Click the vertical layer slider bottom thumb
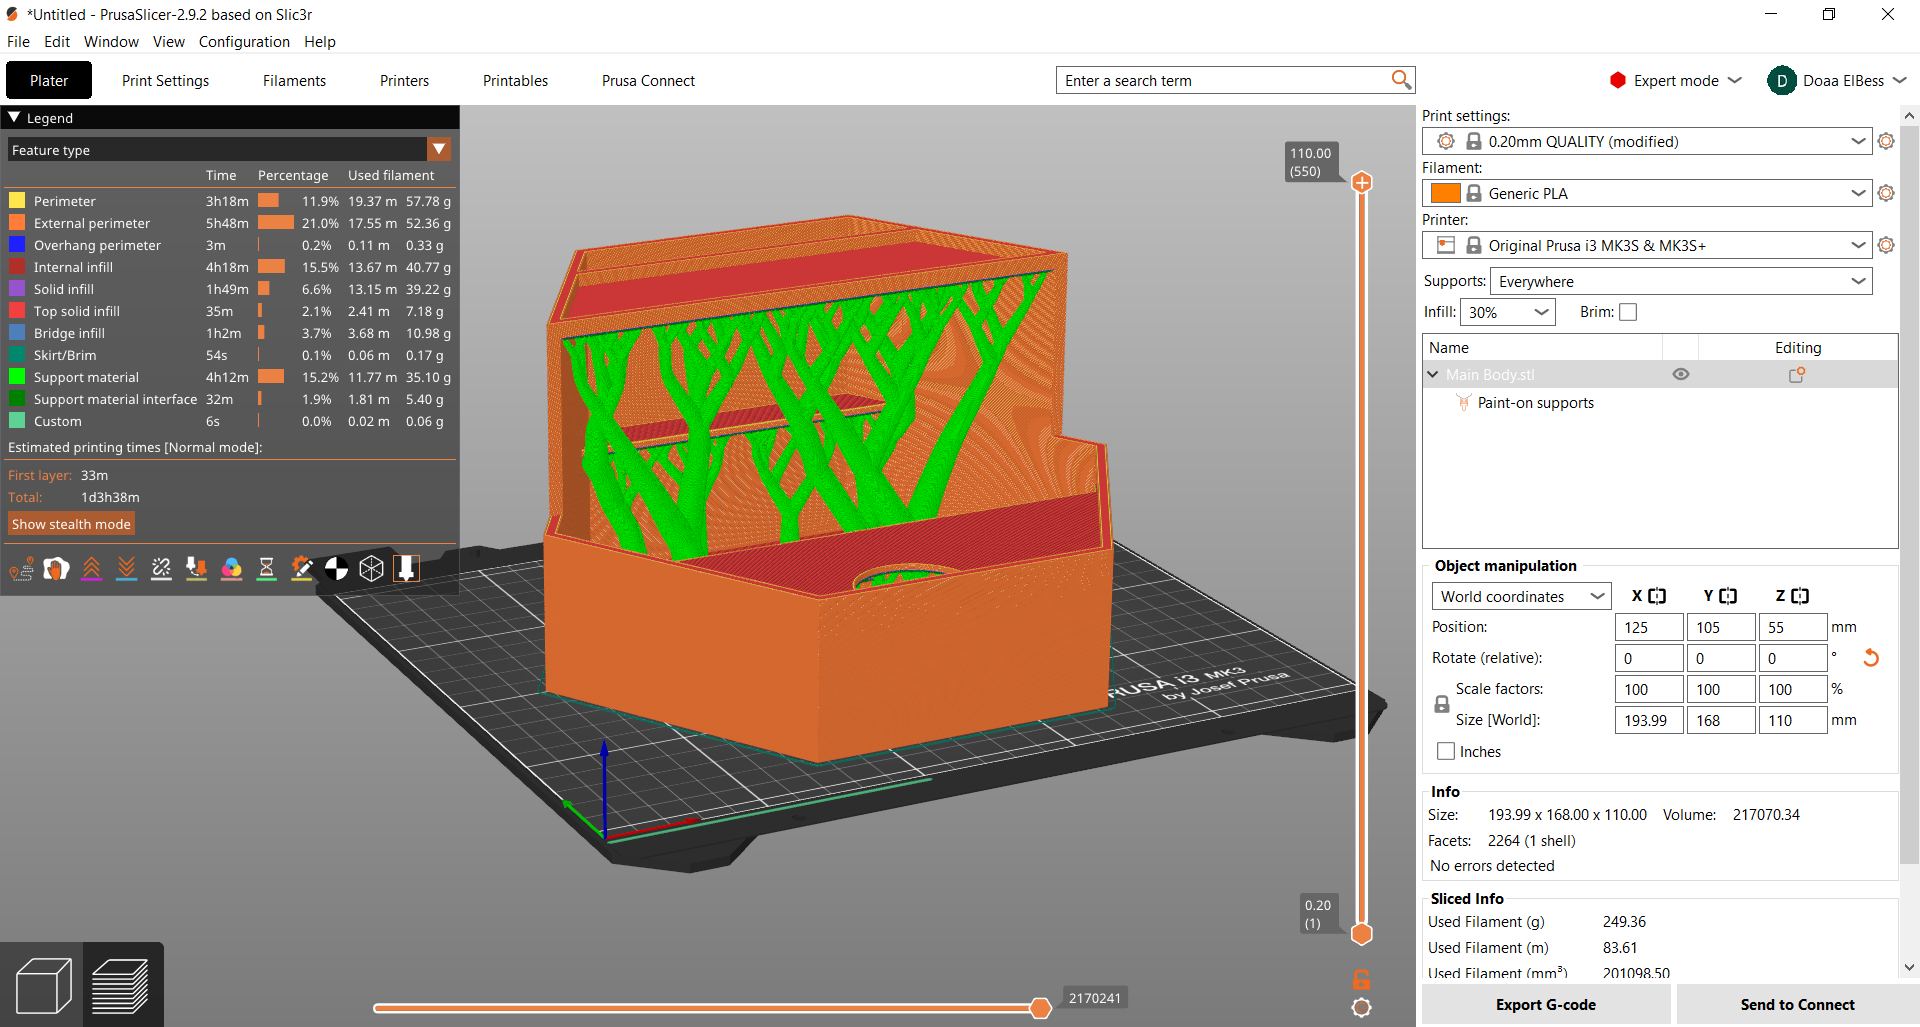 coord(1361,934)
